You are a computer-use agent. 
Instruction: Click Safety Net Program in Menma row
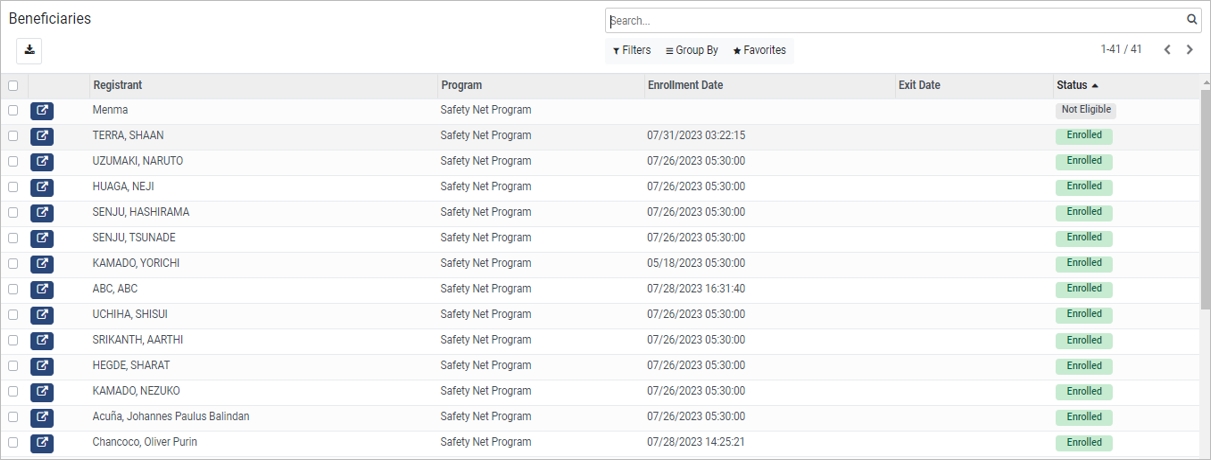point(486,110)
